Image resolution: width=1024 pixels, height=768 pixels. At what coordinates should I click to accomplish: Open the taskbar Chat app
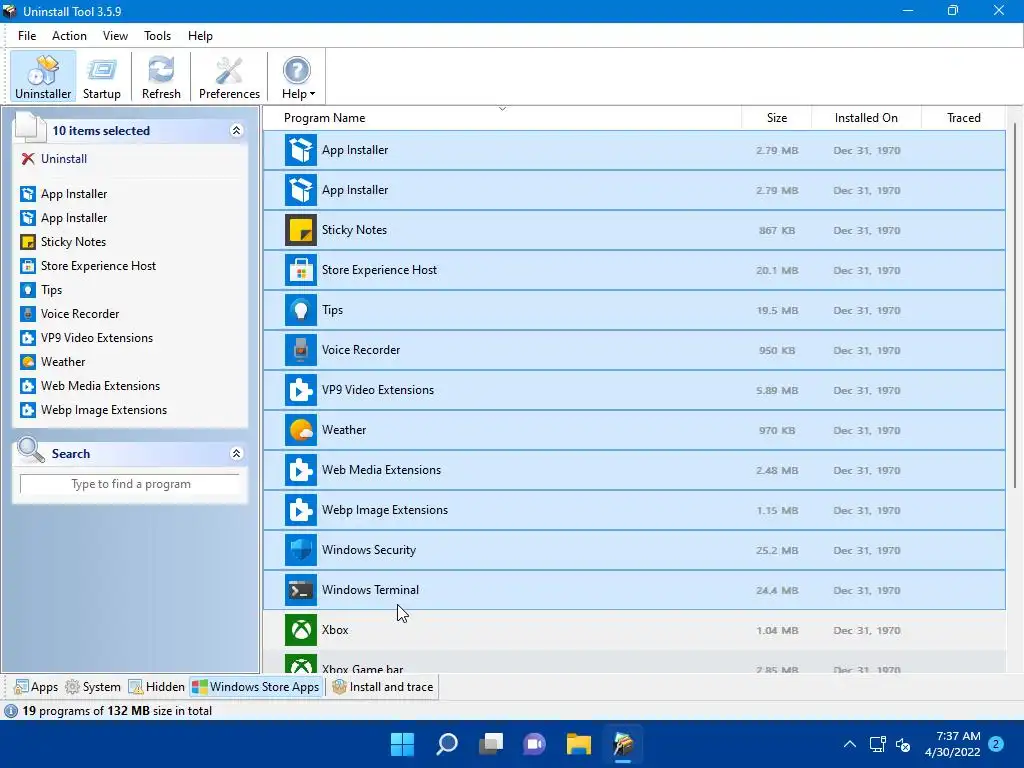point(534,744)
